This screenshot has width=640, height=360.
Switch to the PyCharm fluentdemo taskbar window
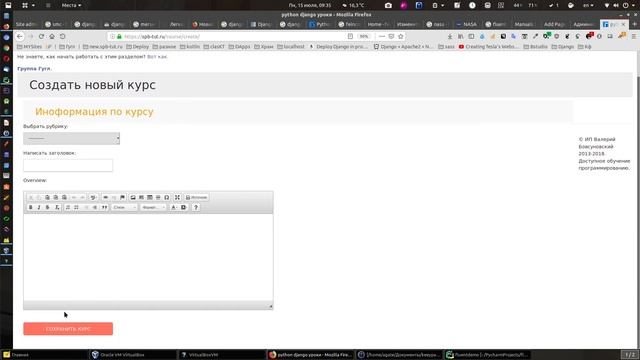487,355
